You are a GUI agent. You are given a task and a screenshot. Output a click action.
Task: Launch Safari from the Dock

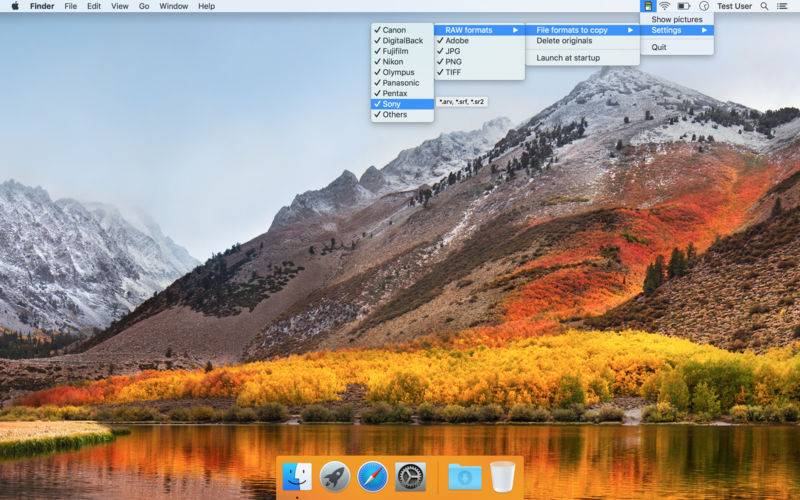pyautogui.click(x=372, y=477)
